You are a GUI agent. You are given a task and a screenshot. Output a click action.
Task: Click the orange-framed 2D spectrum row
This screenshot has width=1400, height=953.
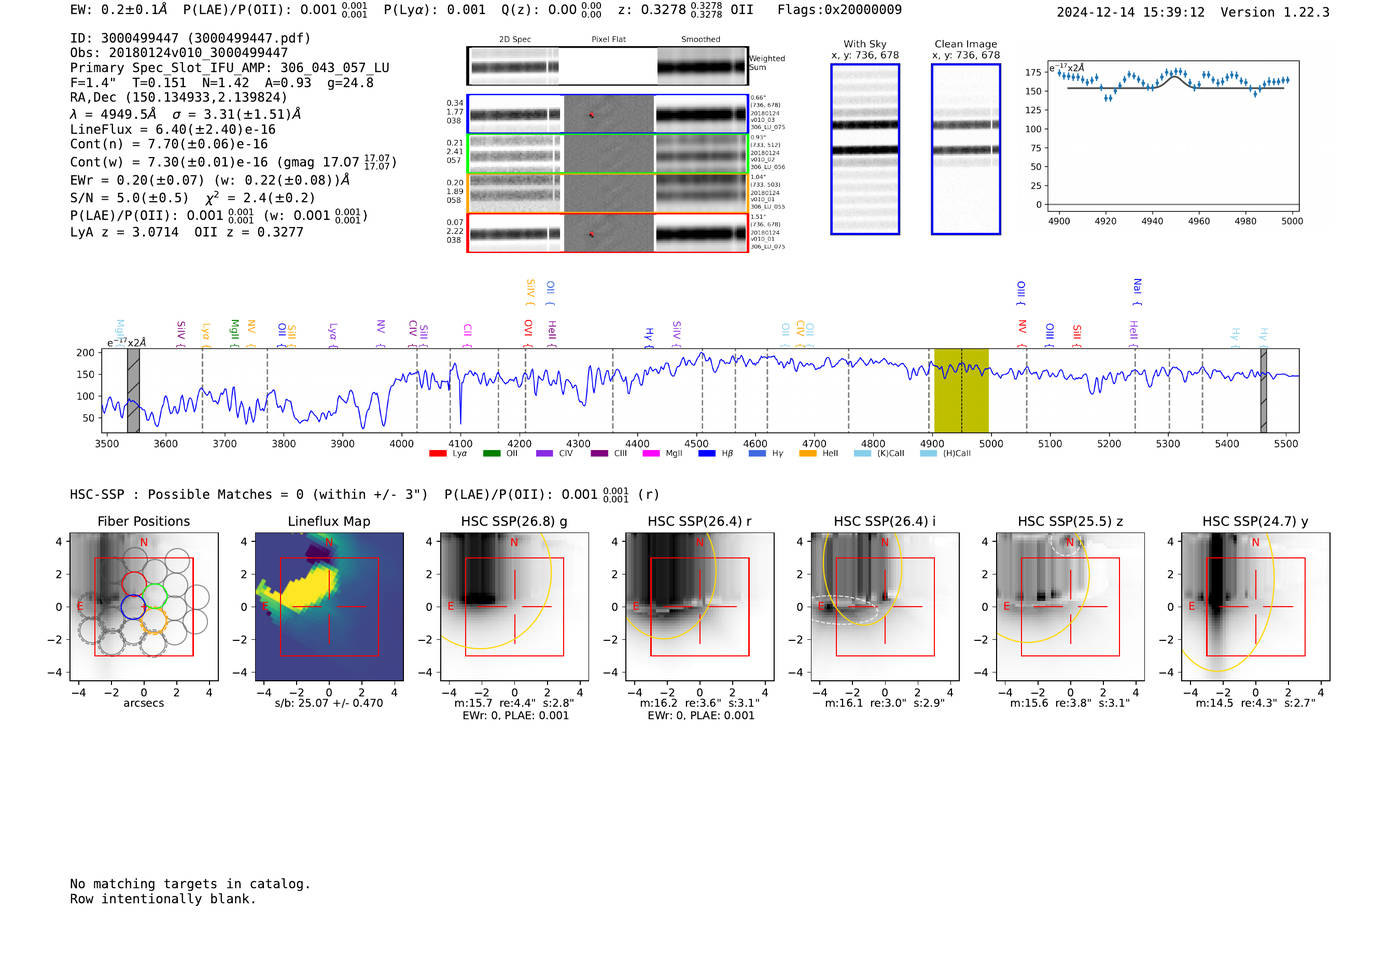(607, 193)
